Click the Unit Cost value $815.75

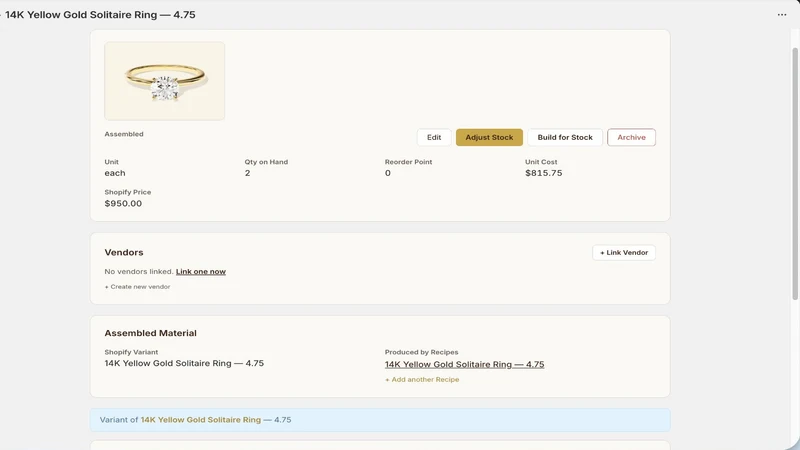click(543, 173)
